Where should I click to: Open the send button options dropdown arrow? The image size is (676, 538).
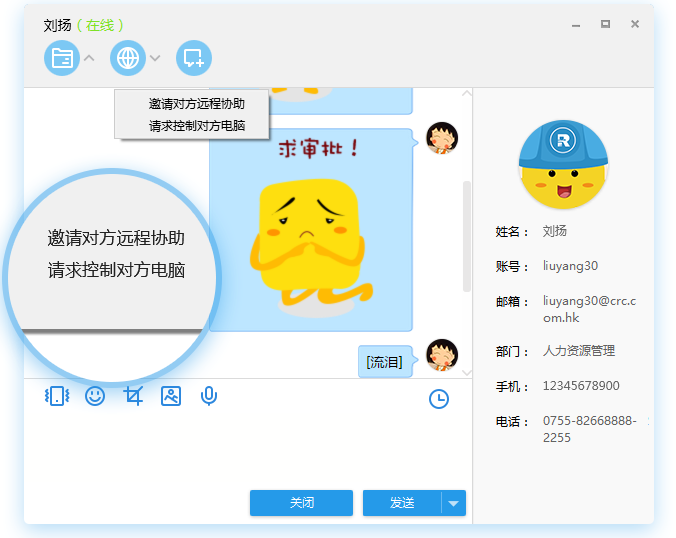point(454,503)
